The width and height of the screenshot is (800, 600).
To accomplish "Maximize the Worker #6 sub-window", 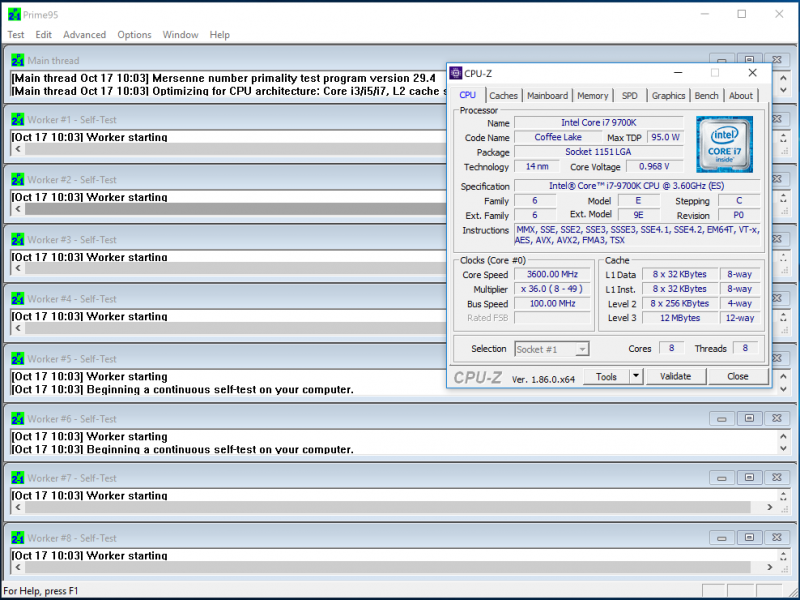I will pos(750,419).
